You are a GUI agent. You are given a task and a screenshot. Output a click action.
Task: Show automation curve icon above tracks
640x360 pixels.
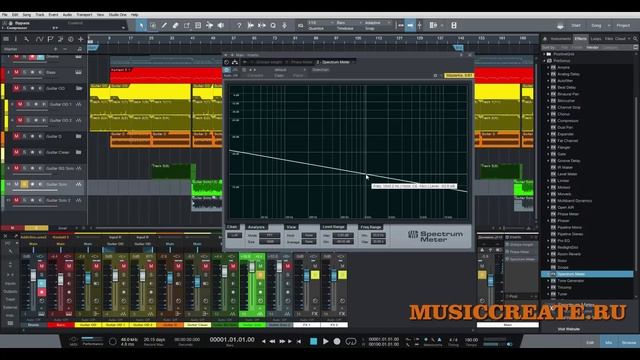tap(39, 39)
